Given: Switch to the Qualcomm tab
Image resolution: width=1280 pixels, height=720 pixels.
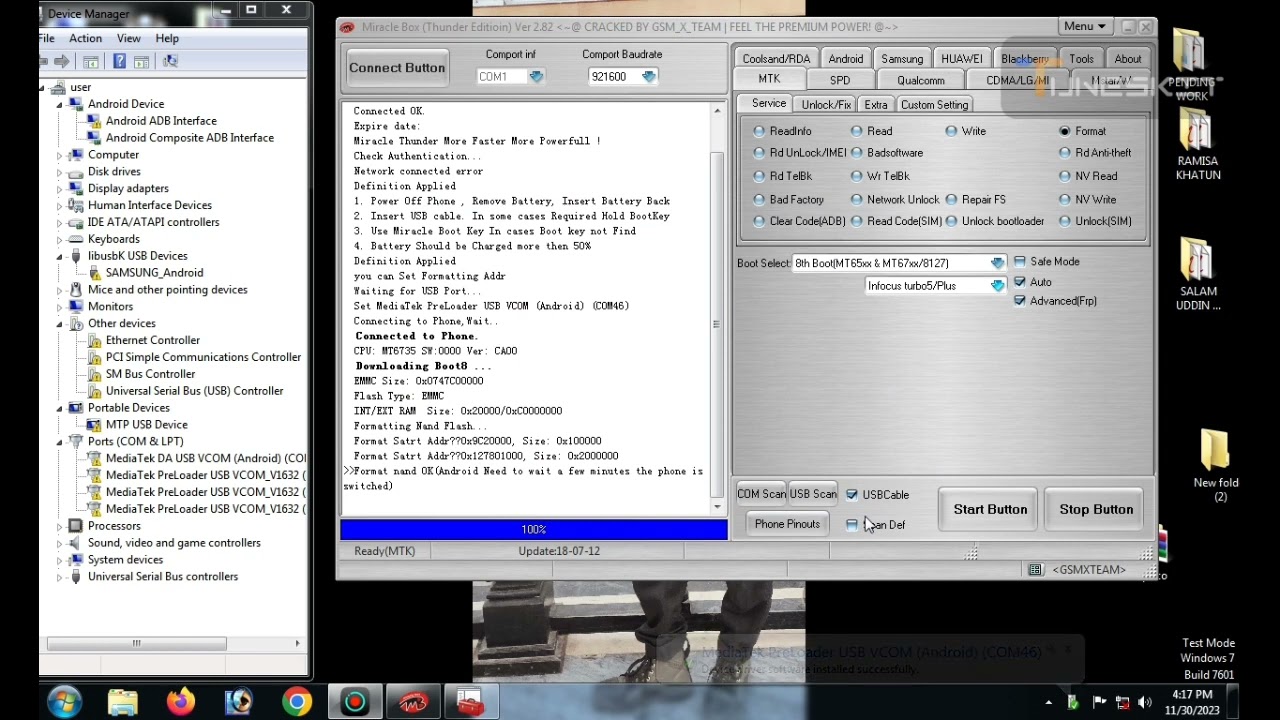Looking at the screenshot, I should [920, 81].
